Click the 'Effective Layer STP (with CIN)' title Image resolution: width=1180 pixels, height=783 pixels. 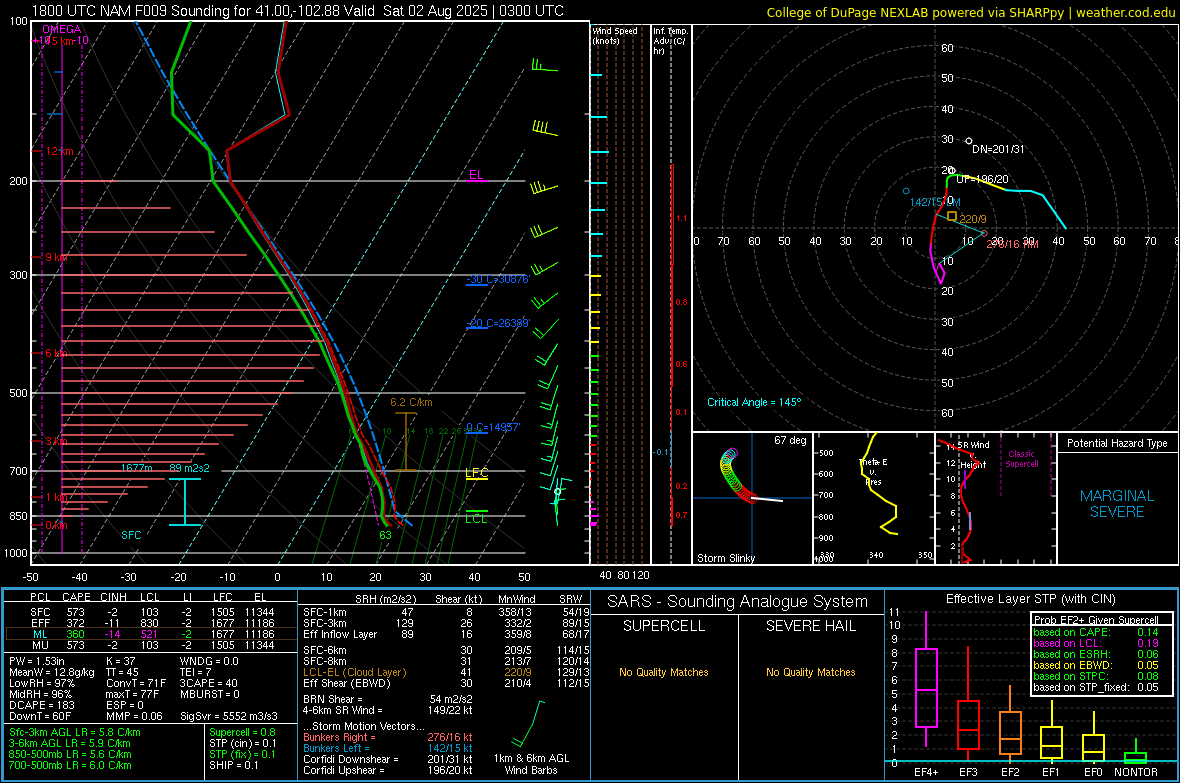tap(1030, 599)
